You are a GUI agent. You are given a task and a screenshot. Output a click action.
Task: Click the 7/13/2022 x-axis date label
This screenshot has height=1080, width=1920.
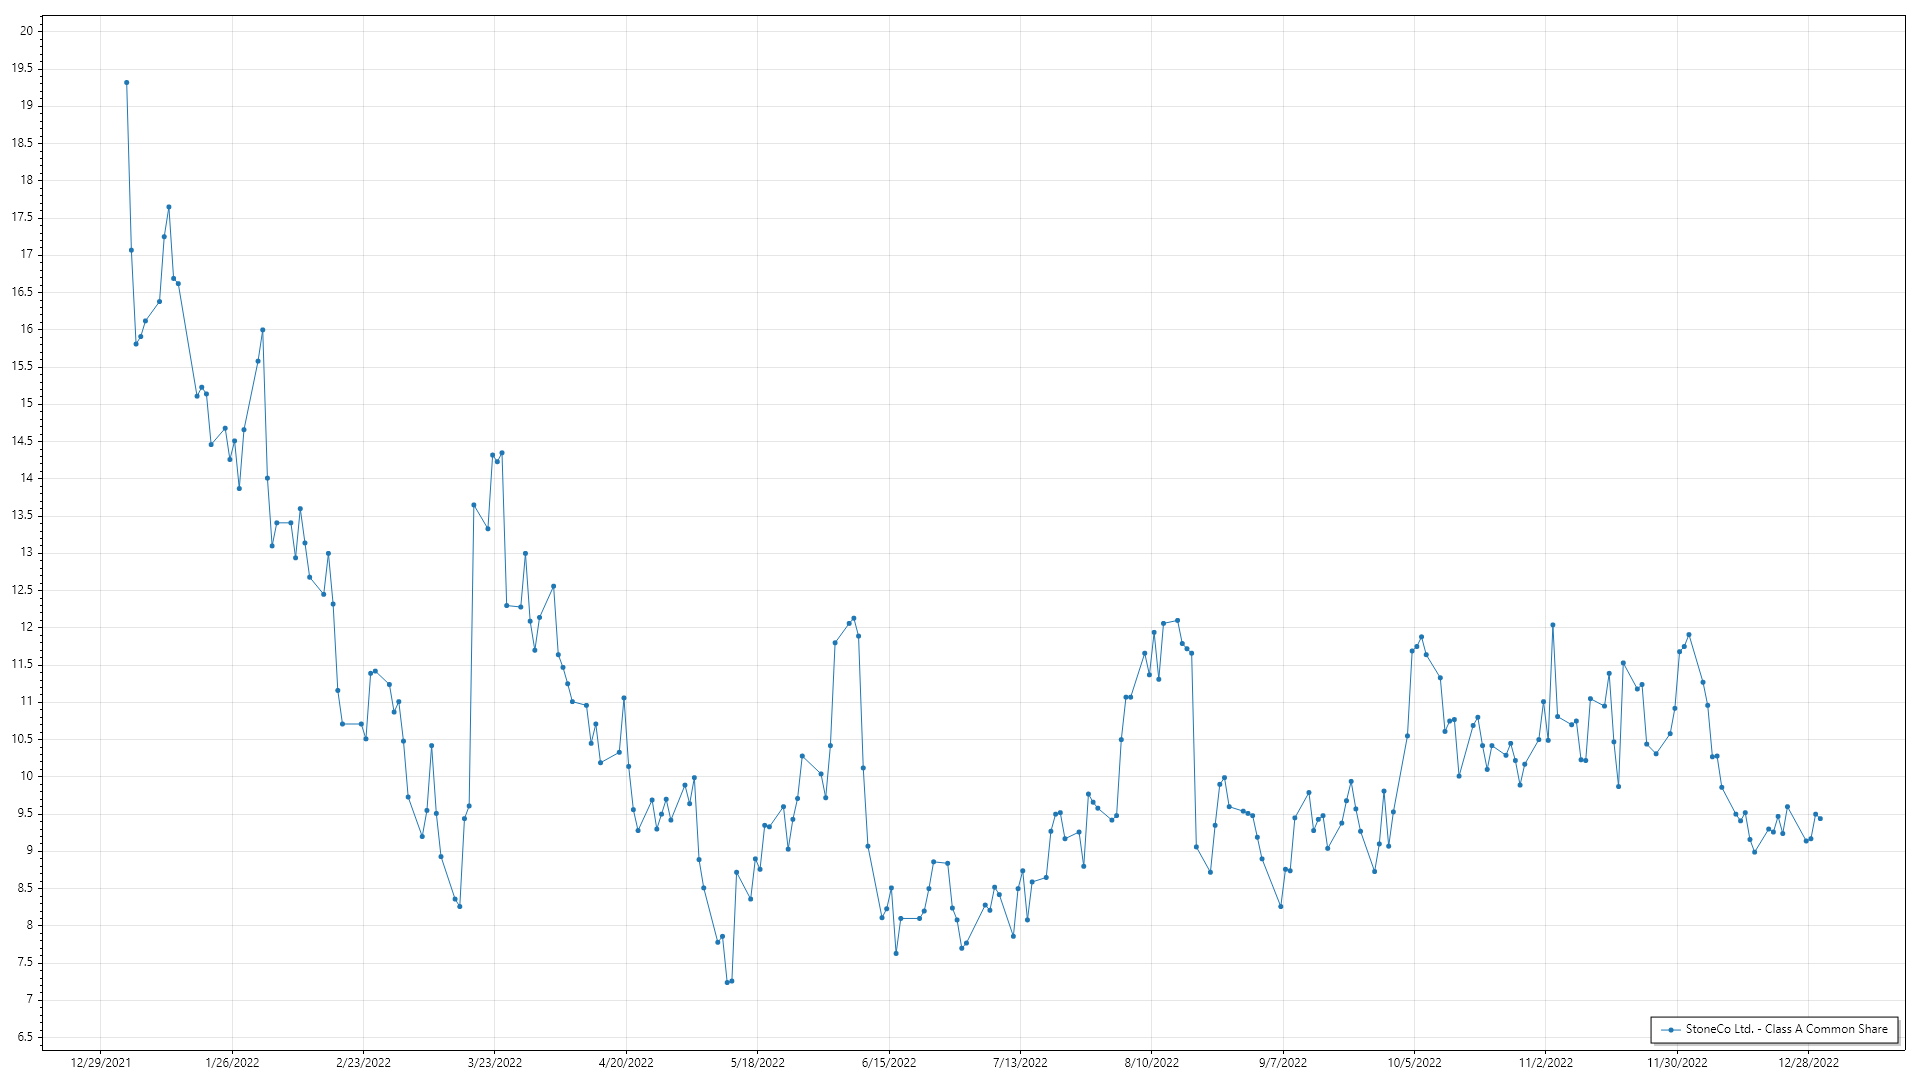(1020, 1062)
